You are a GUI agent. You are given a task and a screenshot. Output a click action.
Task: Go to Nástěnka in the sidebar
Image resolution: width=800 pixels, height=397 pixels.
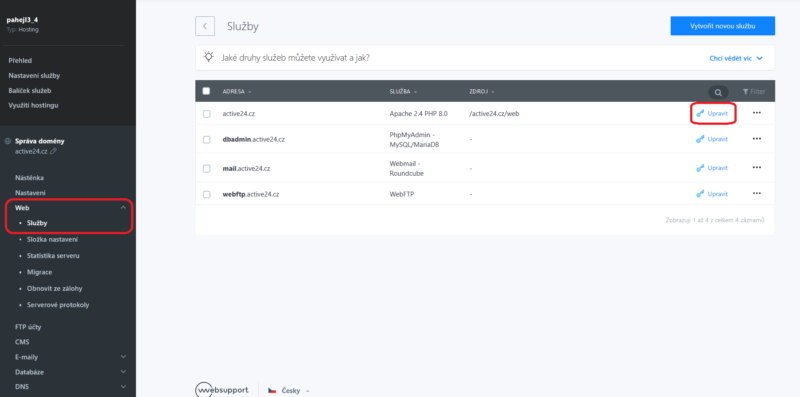pos(30,178)
